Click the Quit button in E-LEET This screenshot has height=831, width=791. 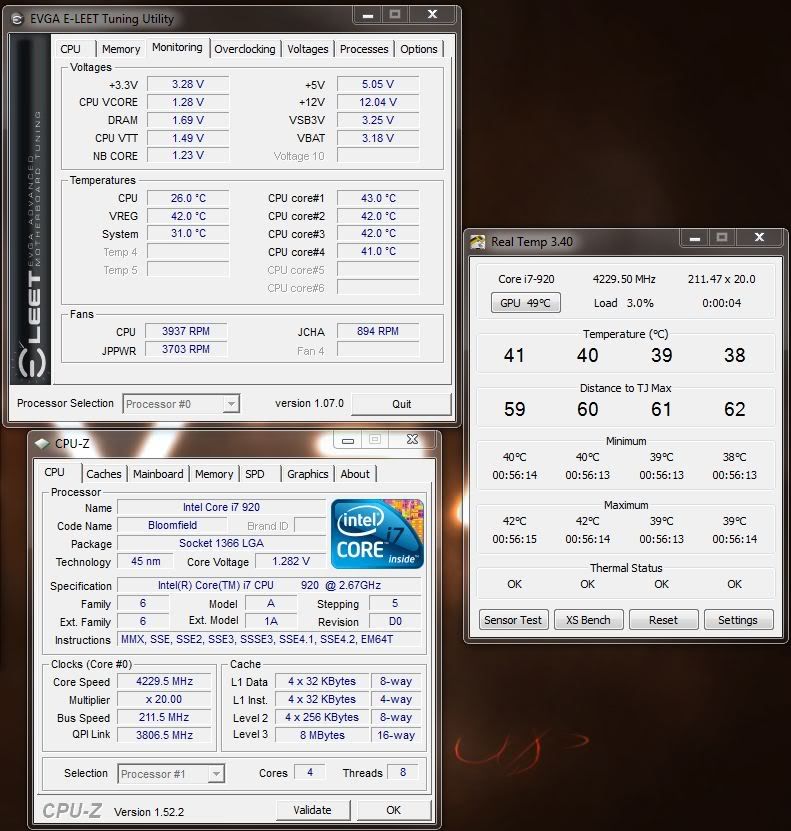click(401, 404)
